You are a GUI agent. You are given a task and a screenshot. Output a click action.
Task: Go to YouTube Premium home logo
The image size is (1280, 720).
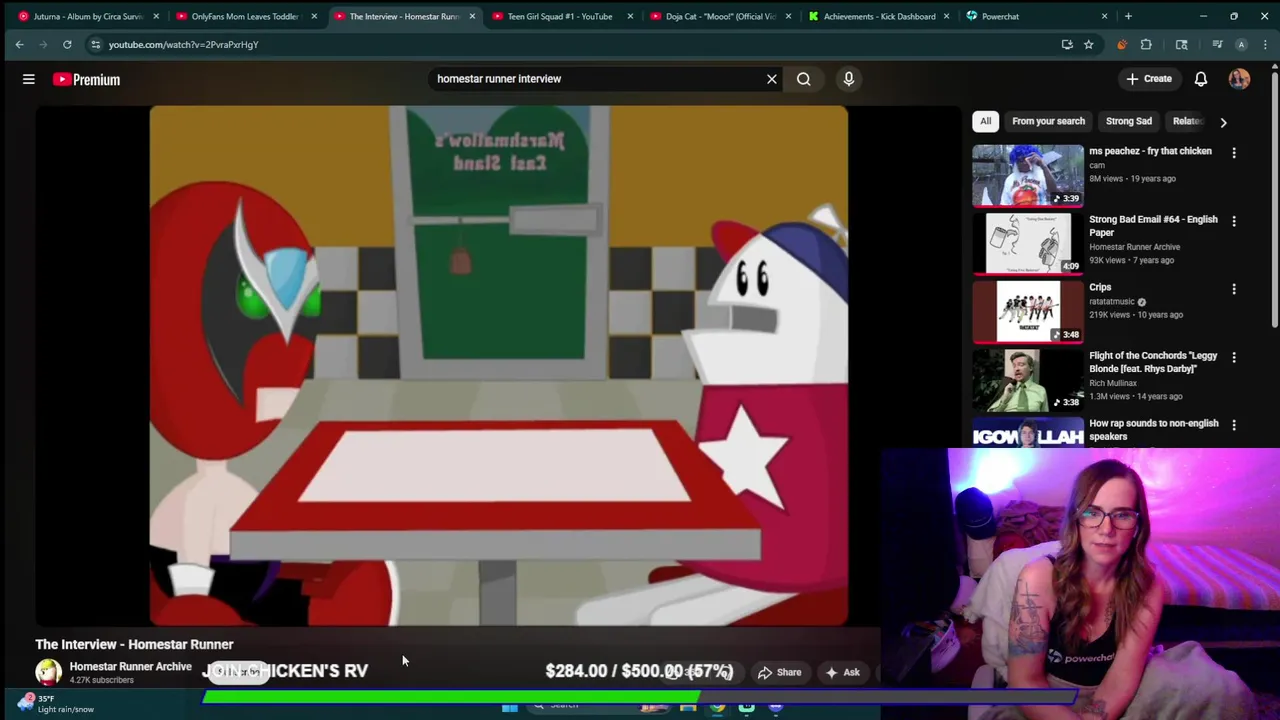tap(87, 79)
